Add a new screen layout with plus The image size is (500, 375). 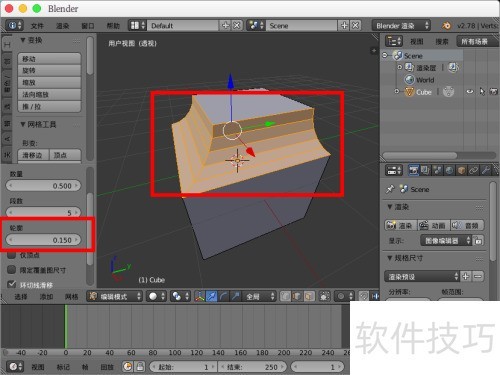coord(225,25)
